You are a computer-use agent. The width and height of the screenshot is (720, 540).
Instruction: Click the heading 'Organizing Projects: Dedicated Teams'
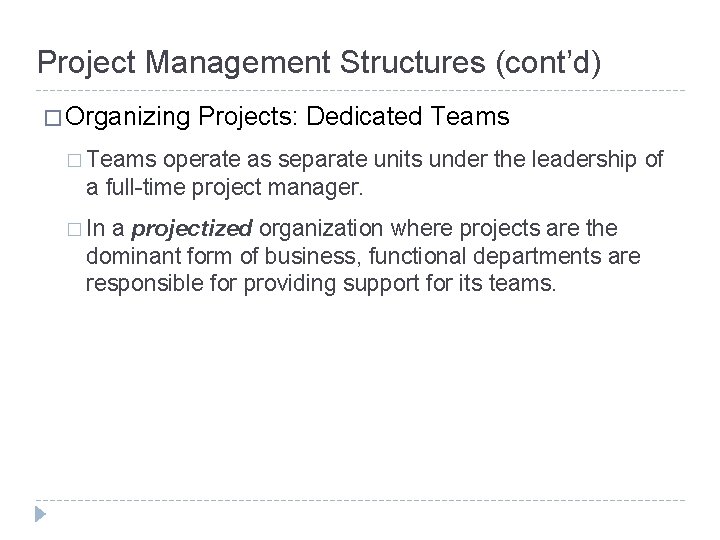(287, 117)
